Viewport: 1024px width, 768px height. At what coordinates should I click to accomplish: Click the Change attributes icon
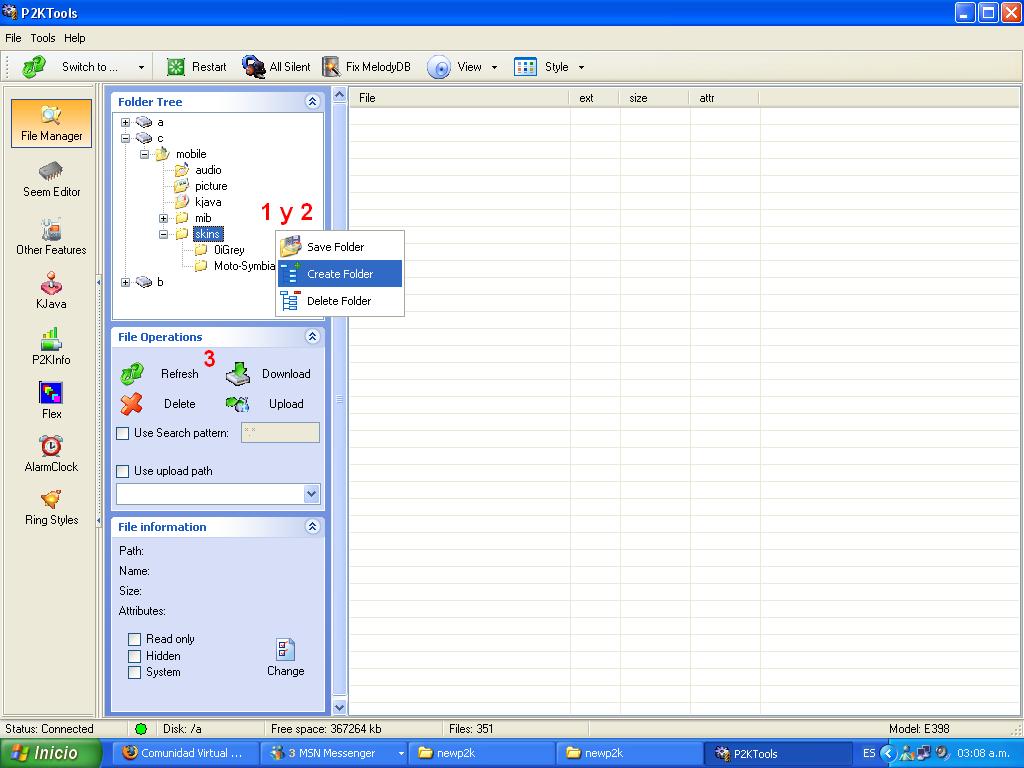[x=285, y=650]
